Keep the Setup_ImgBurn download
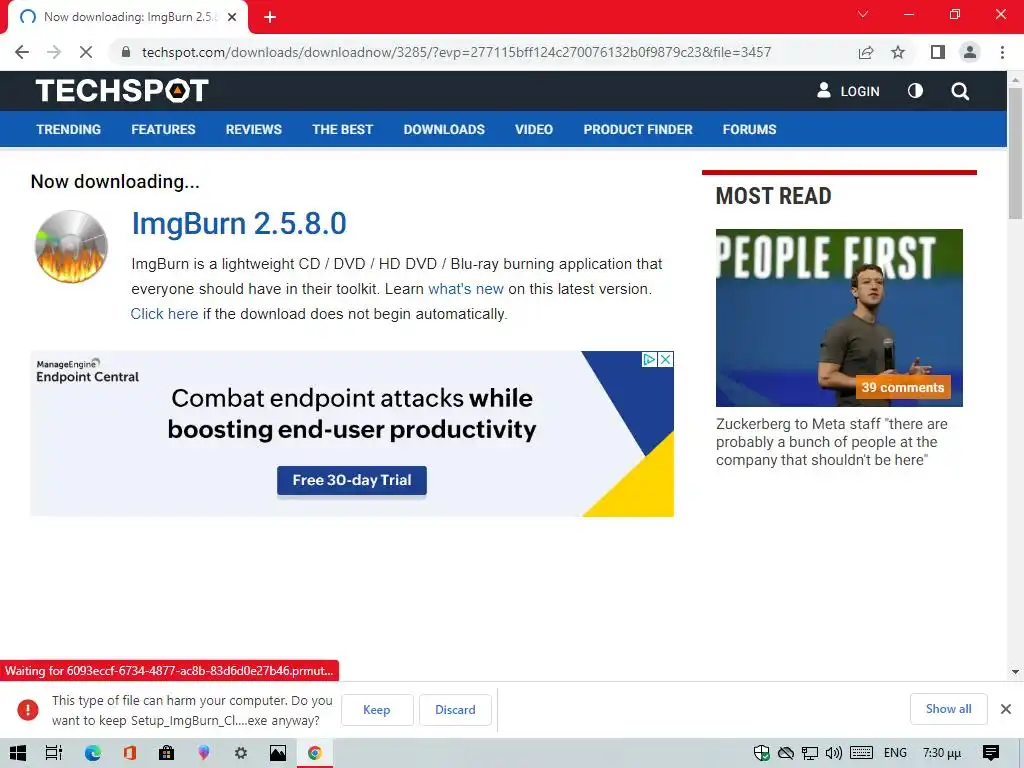 click(377, 710)
